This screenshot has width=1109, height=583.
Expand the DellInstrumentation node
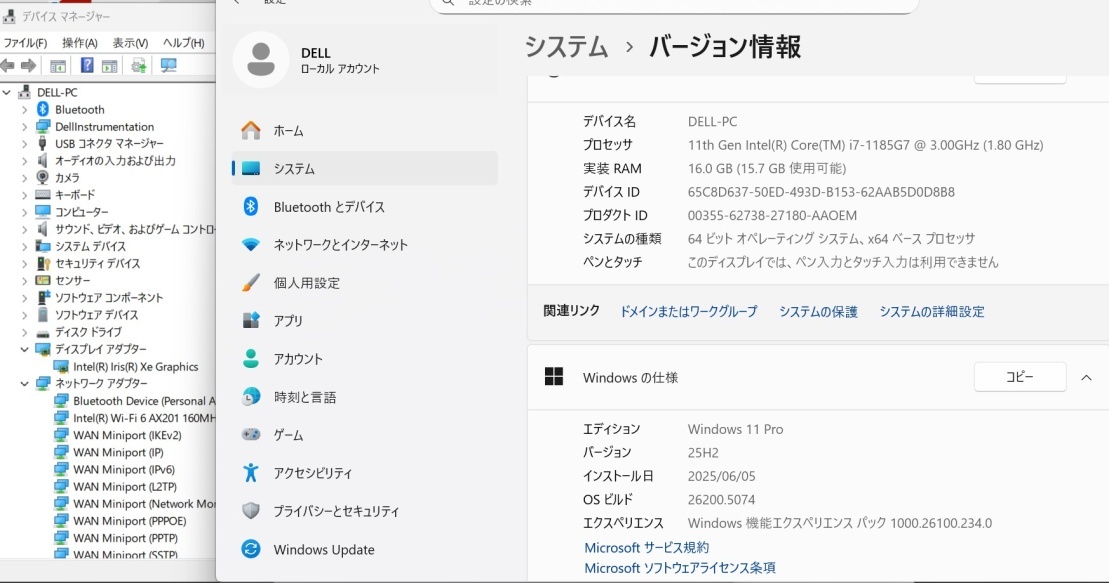coord(25,127)
